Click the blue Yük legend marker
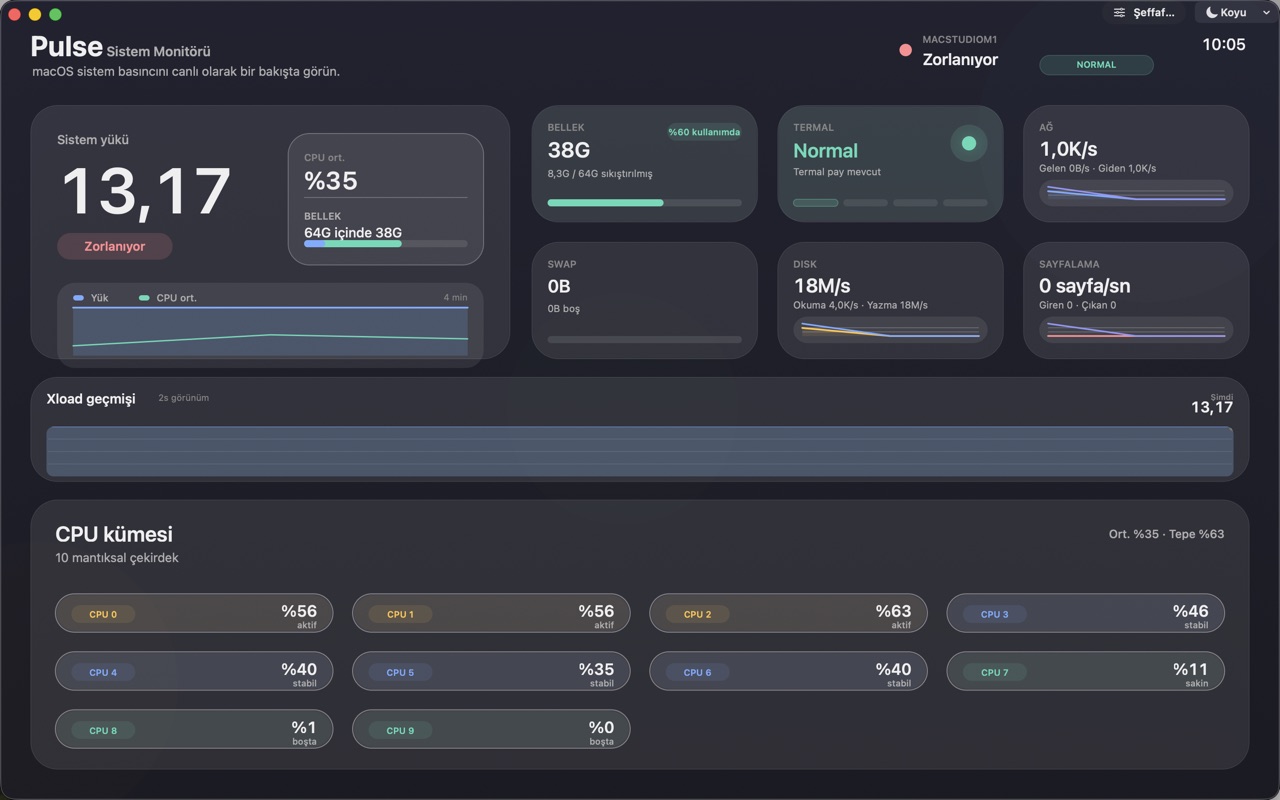Image resolution: width=1280 pixels, height=800 pixels. [x=79, y=298]
